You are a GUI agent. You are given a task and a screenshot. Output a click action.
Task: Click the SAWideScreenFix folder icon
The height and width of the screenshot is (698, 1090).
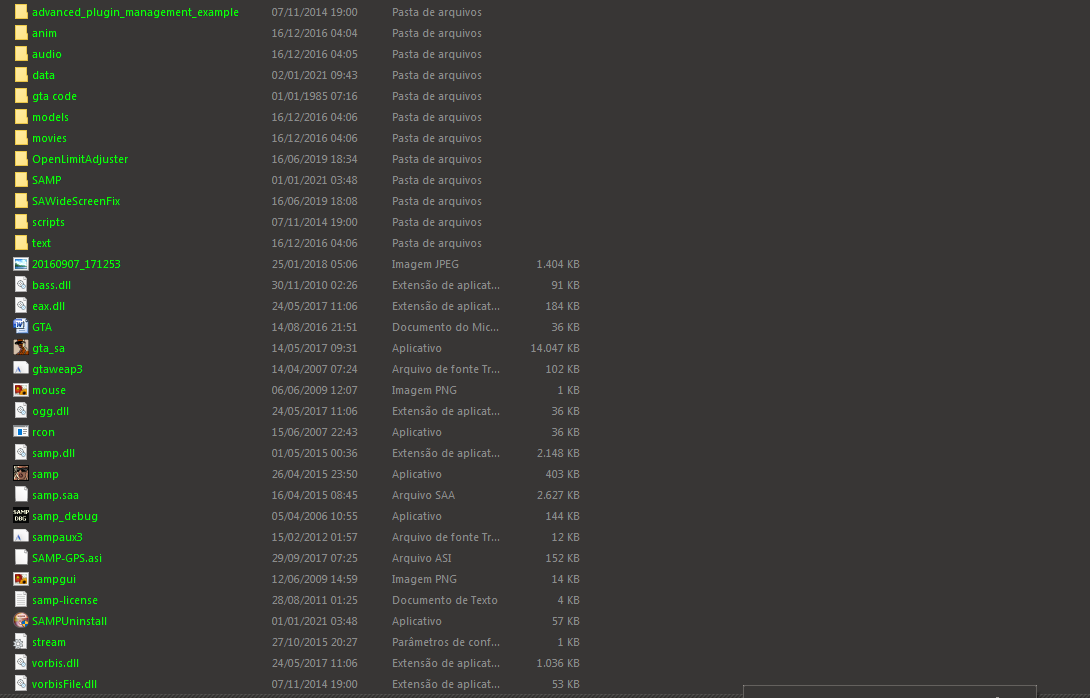21,201
